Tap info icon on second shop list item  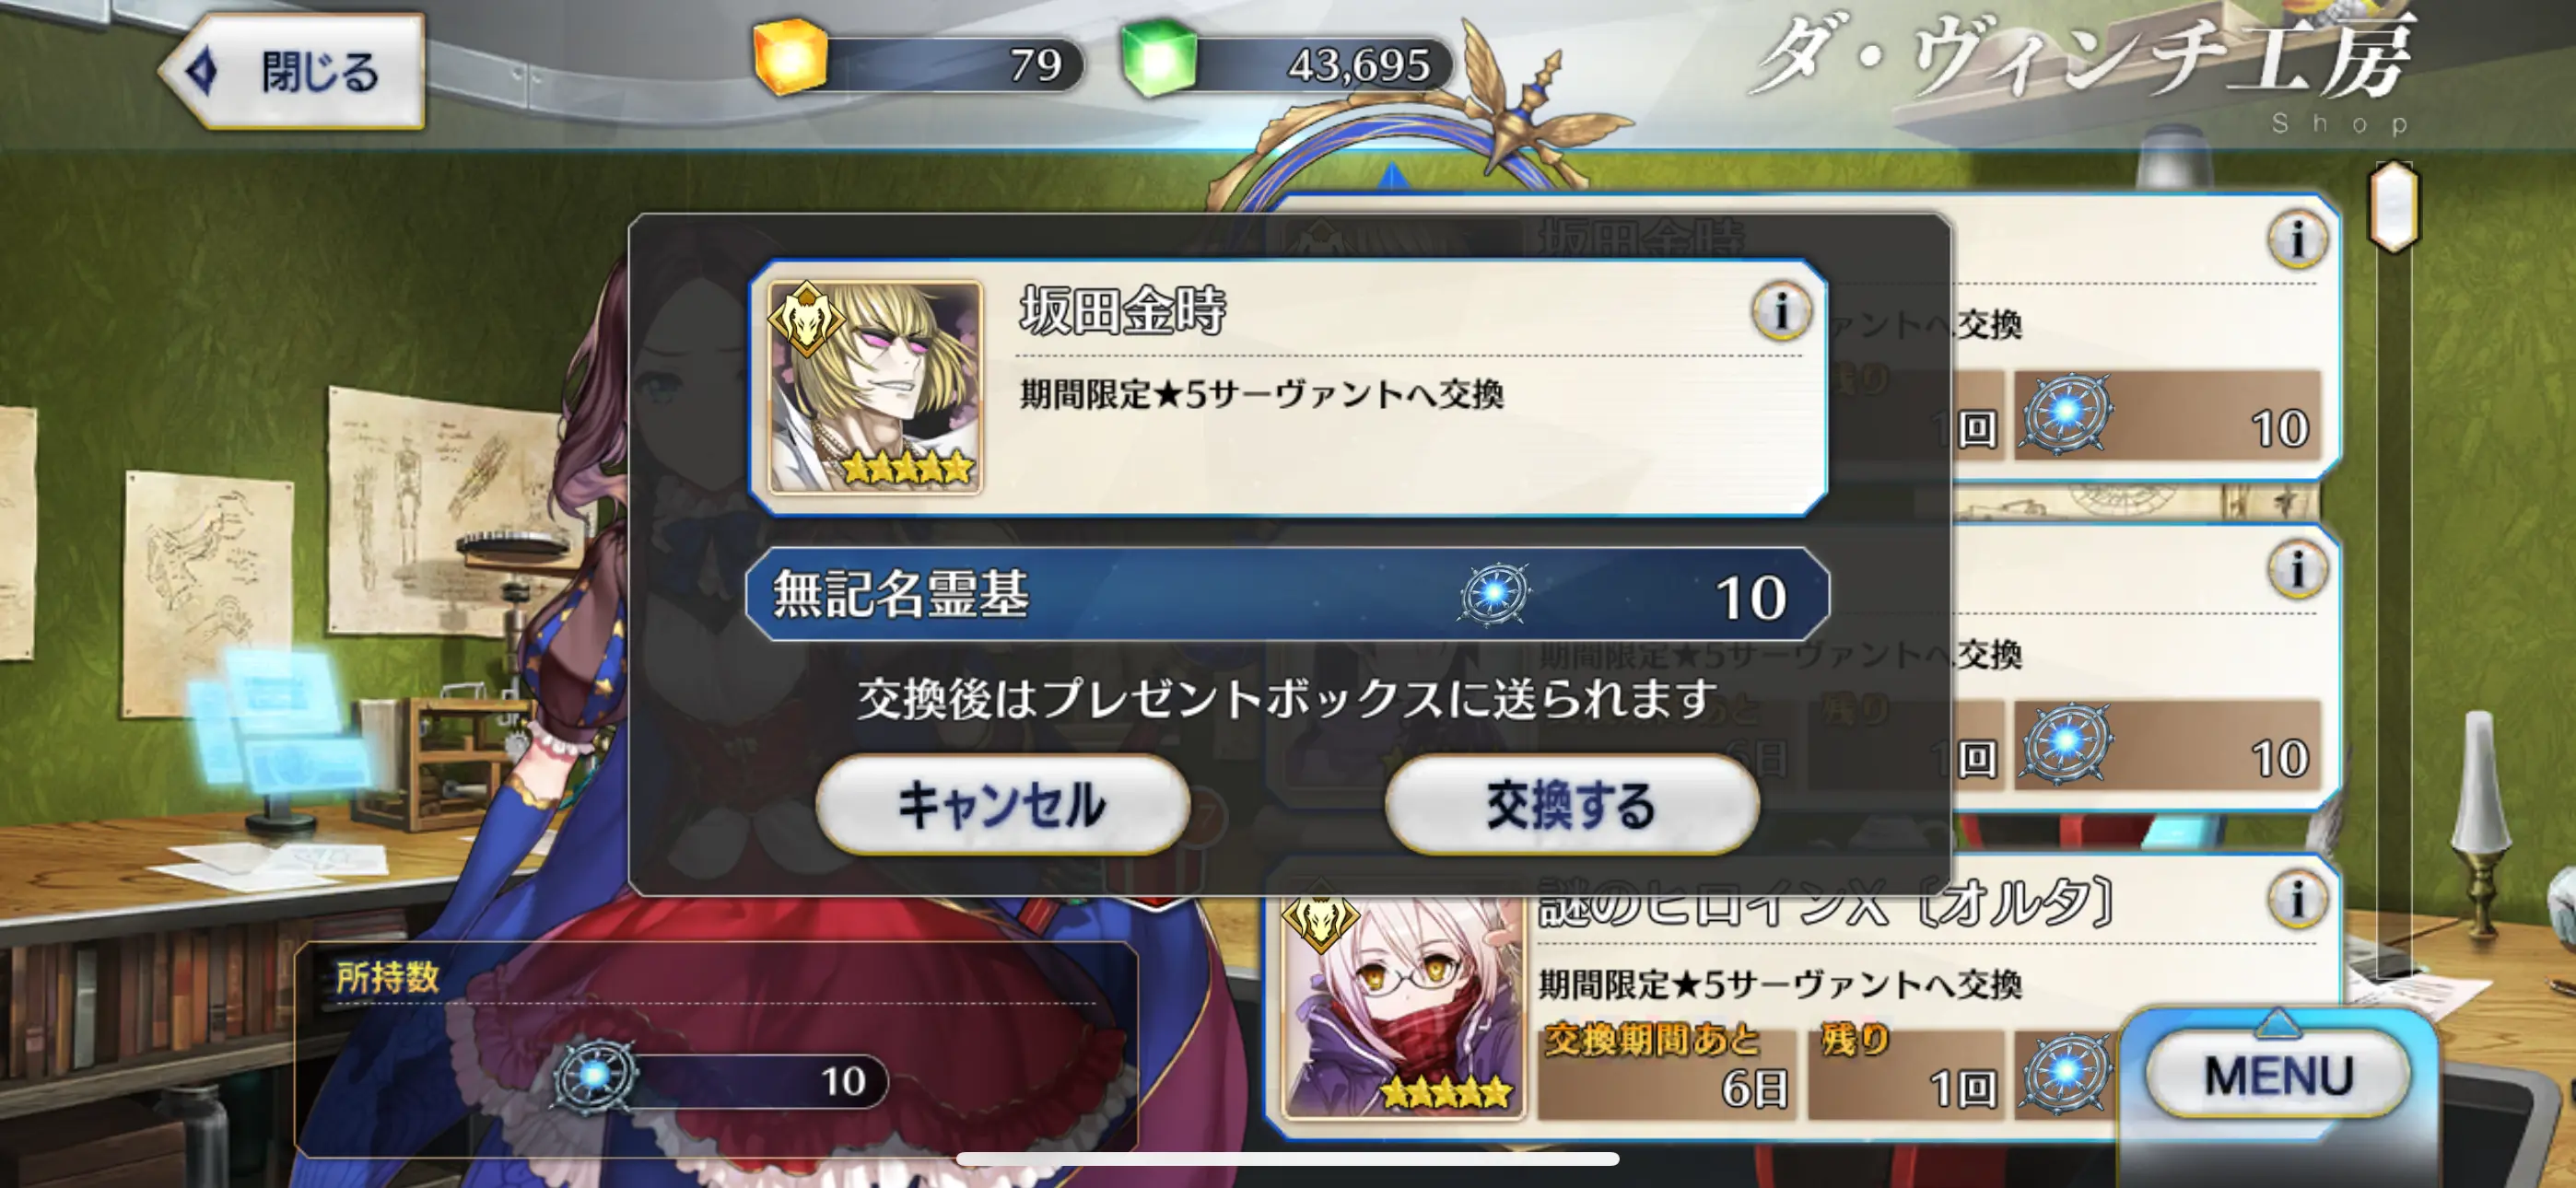tap(2297, 569)
